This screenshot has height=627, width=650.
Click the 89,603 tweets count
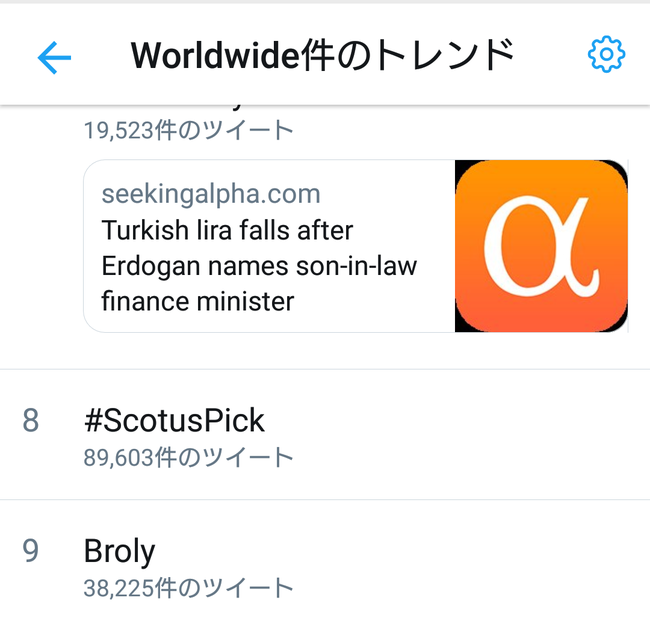tap(189, 458)
